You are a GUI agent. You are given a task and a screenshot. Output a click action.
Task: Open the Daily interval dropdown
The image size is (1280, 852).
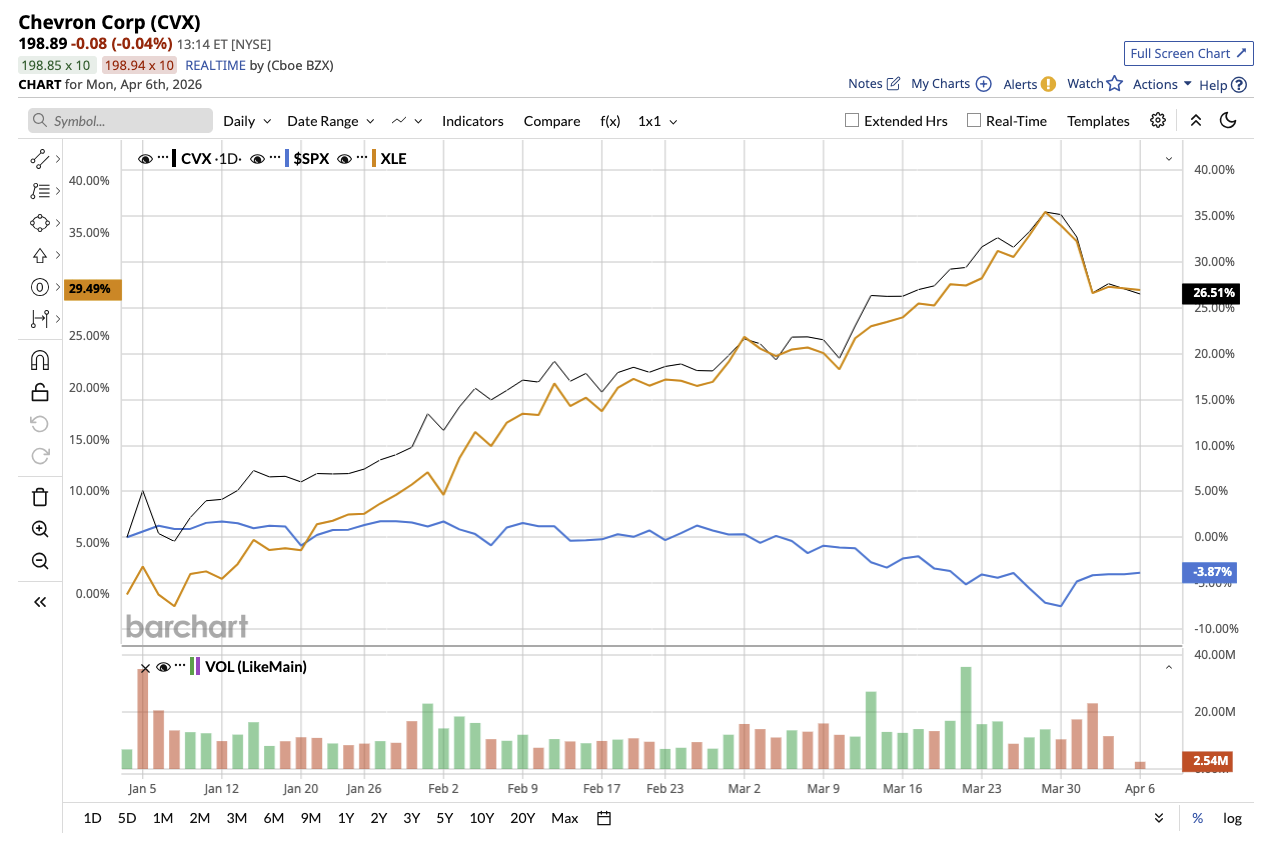pos(247,121)
